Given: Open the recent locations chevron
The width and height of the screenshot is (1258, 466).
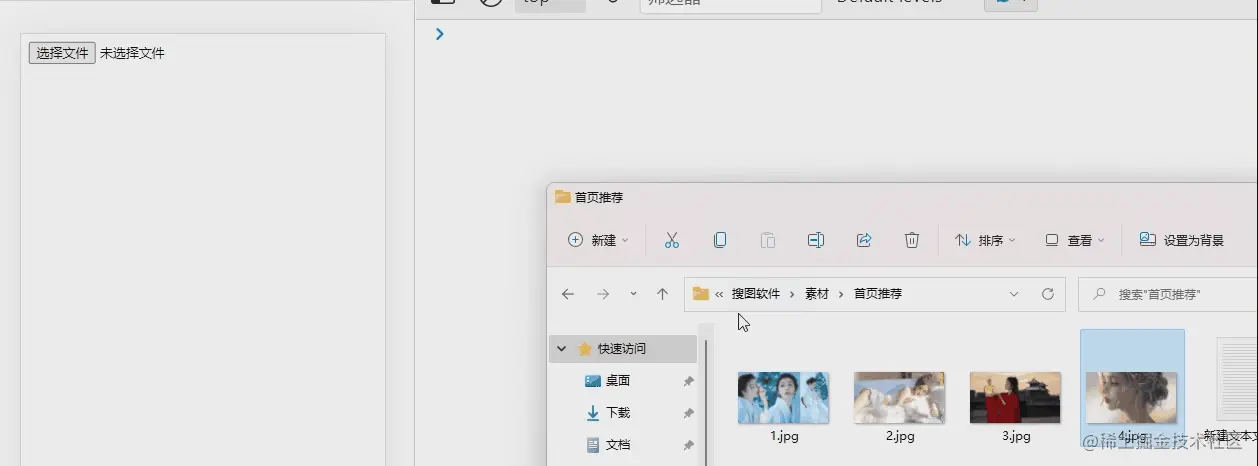Looking at the screenshot, I should coord(633,294).
